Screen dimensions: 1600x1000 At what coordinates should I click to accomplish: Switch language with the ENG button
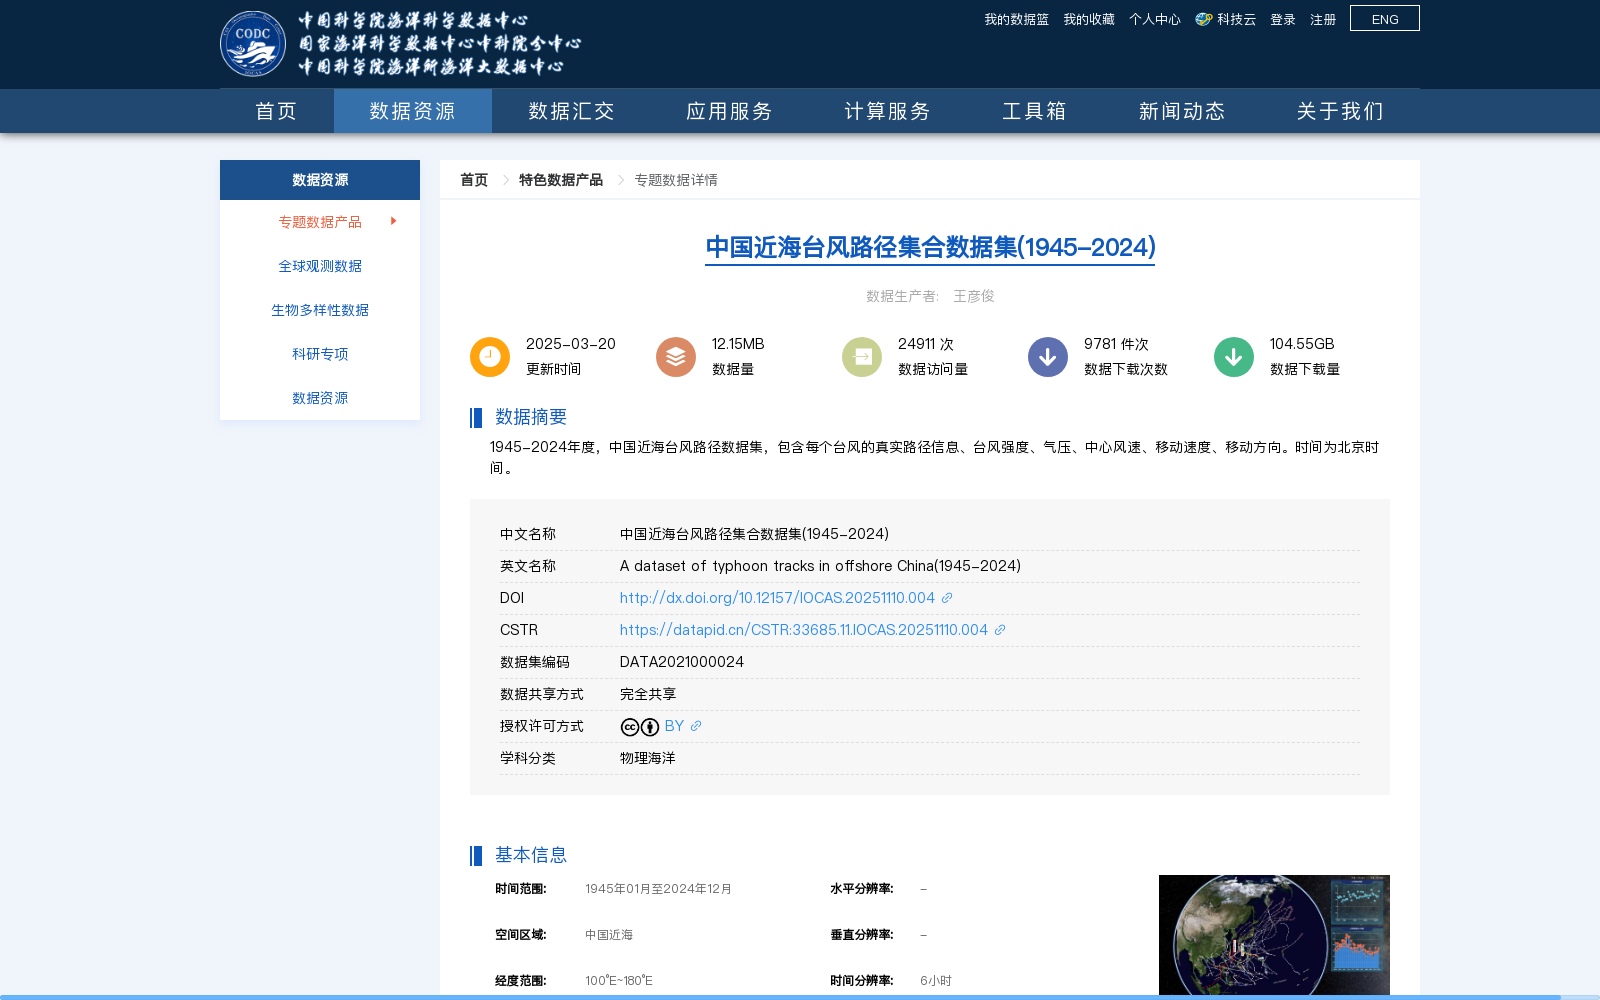(x=1384, y=18)
